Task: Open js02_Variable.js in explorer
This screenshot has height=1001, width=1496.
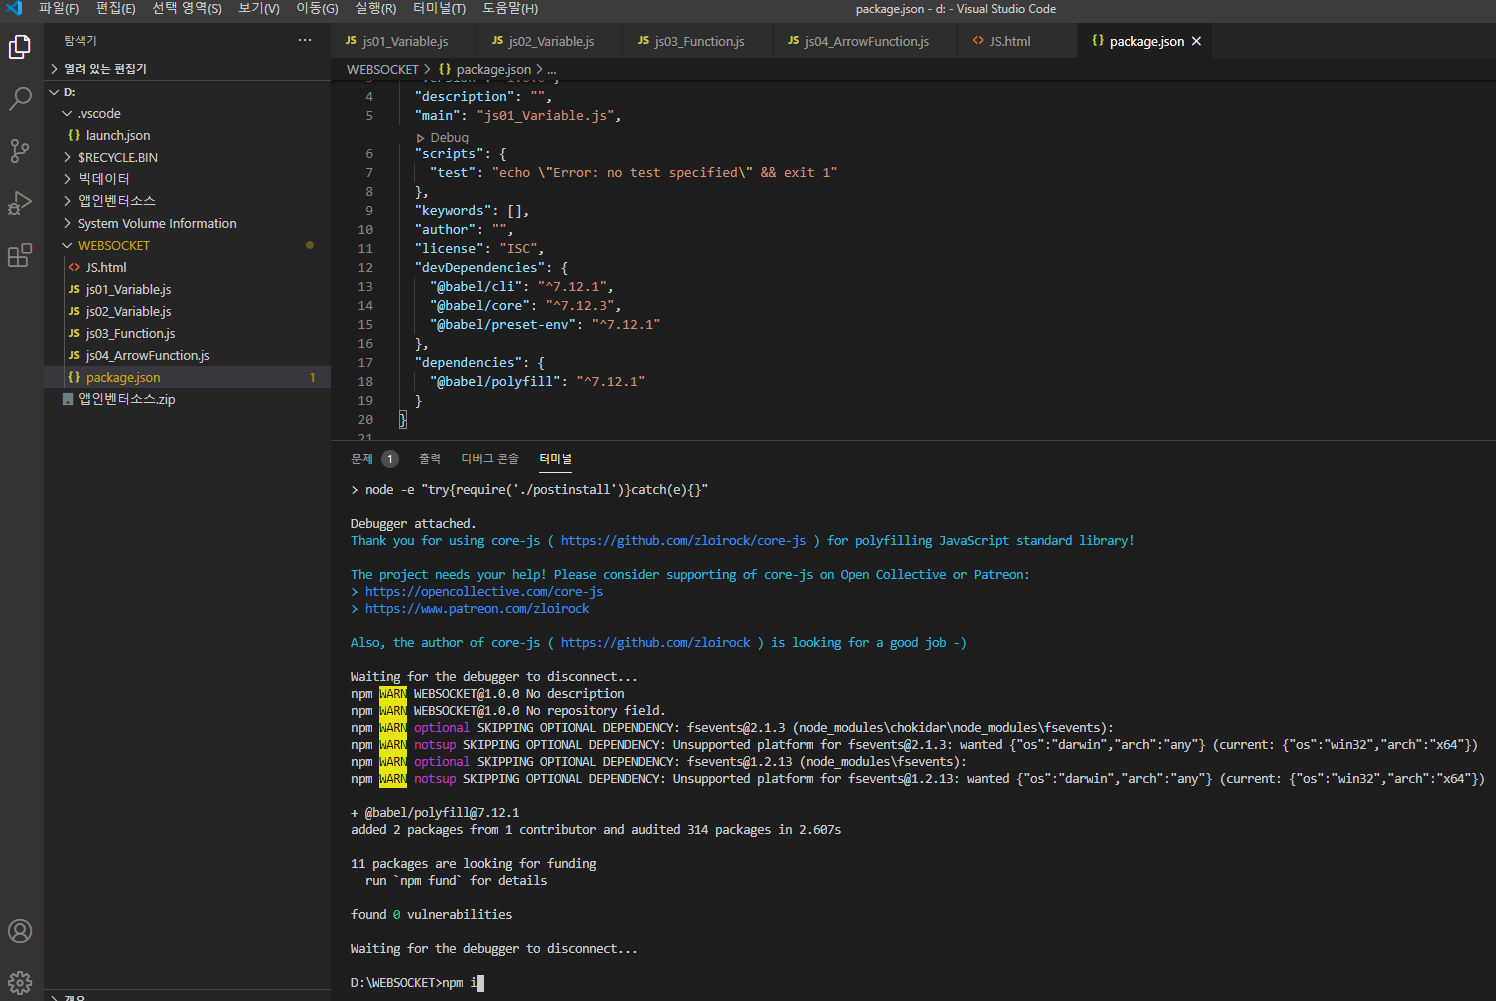Action: pyautogui.click(x=128, y=312)
